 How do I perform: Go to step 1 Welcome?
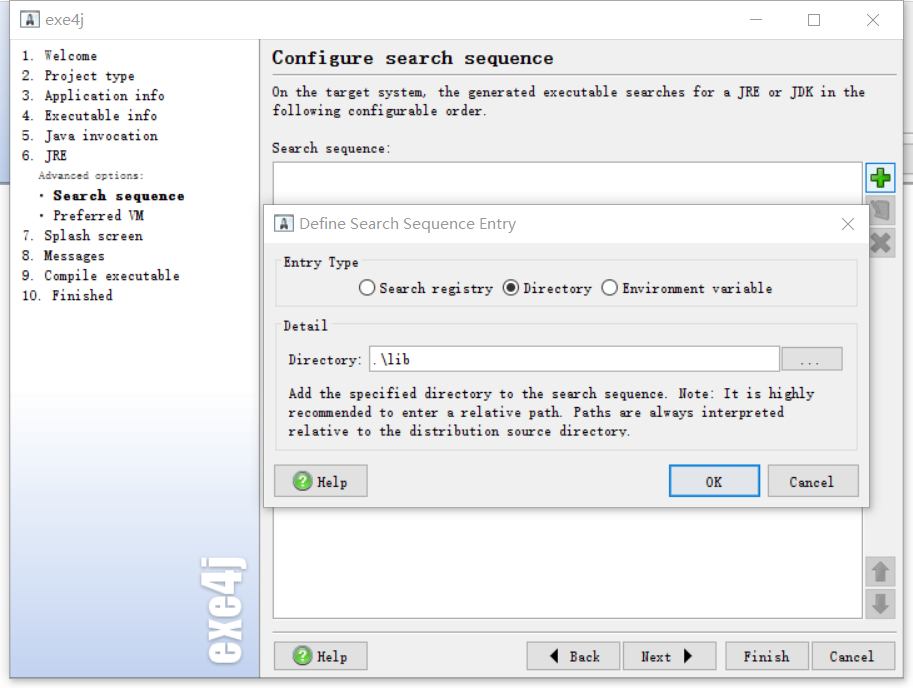coord(59,56)
